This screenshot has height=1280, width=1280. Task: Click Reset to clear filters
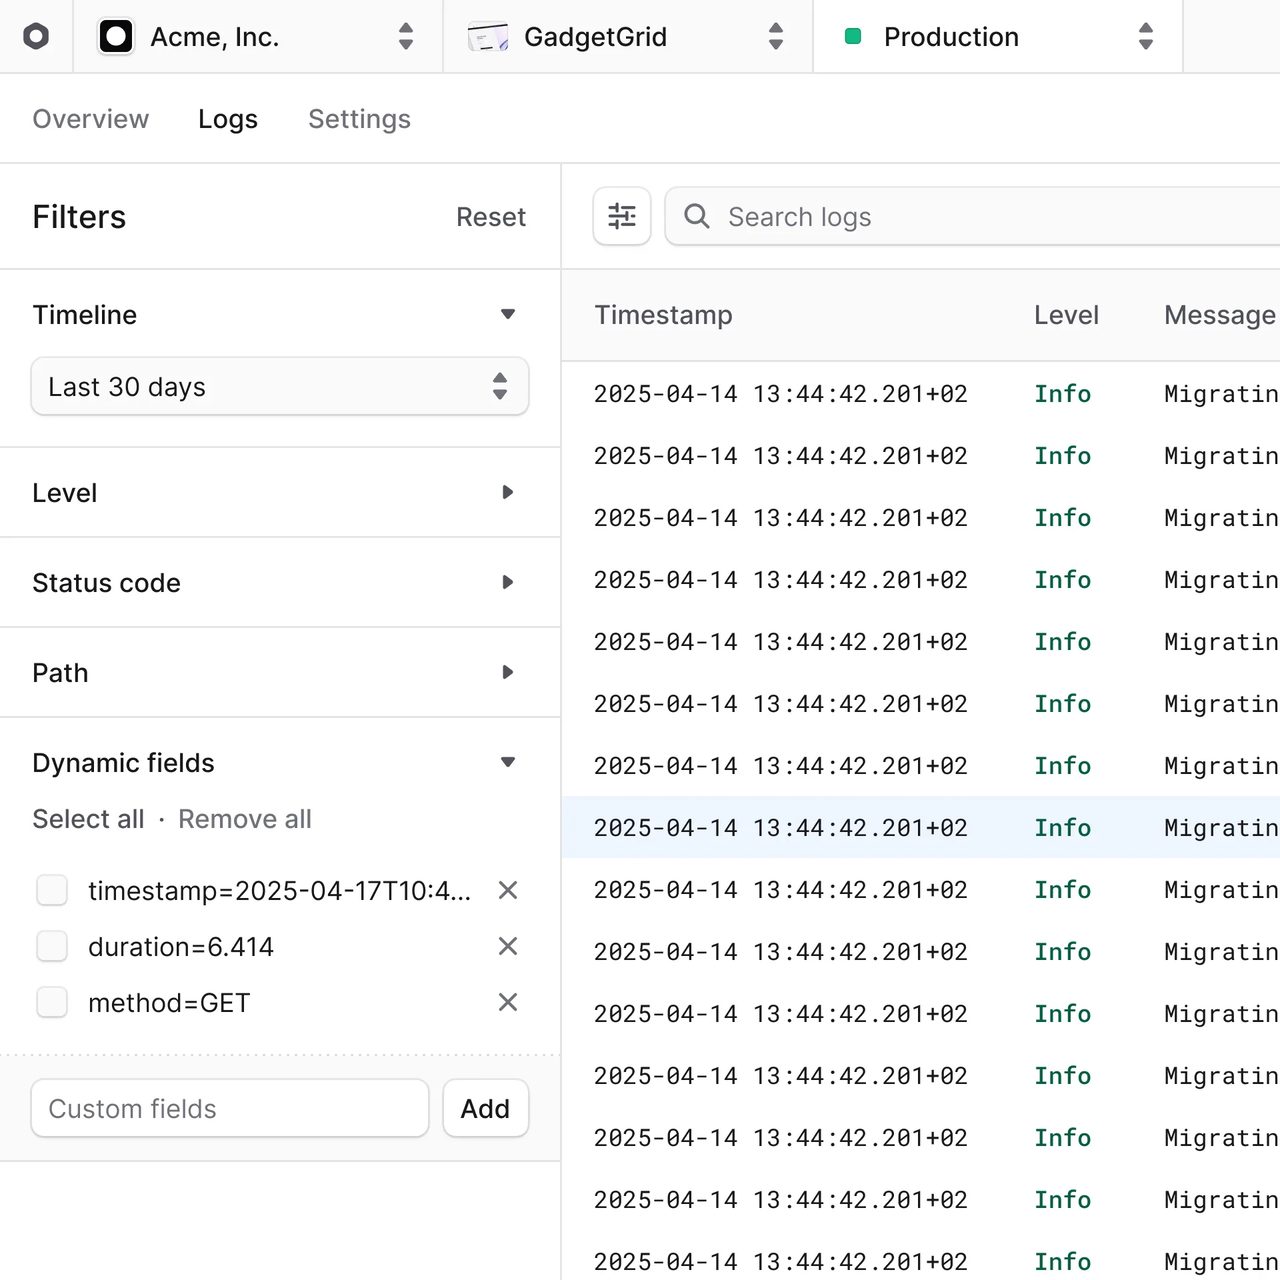[x=491, y=217]
